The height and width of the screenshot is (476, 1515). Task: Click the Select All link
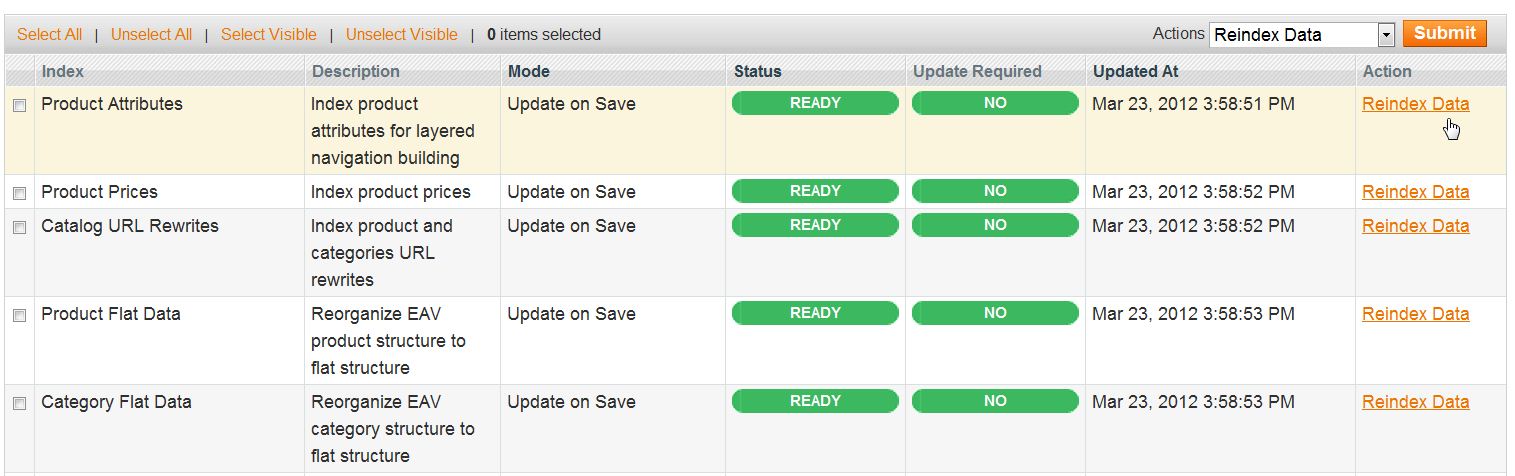pos(49,35)
